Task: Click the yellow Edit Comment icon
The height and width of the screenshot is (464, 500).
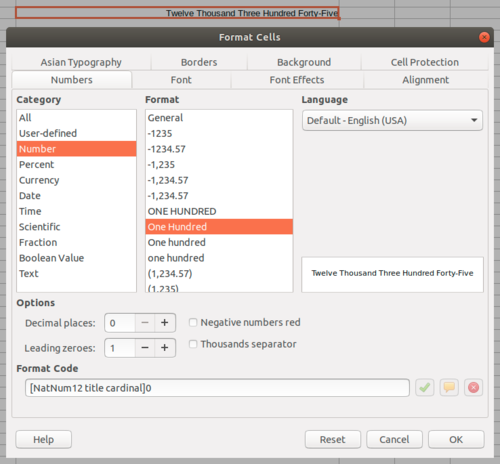Action: click(x=449, y=388)
